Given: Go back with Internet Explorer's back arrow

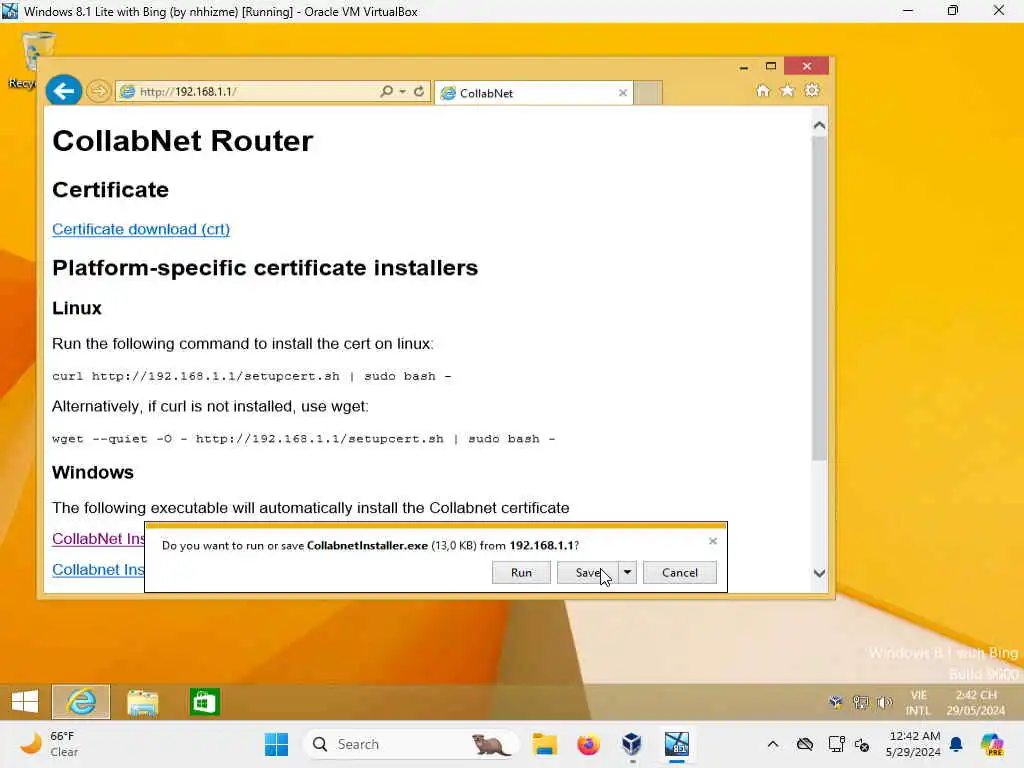Looking at the screenshot, I should click(63, 90).
